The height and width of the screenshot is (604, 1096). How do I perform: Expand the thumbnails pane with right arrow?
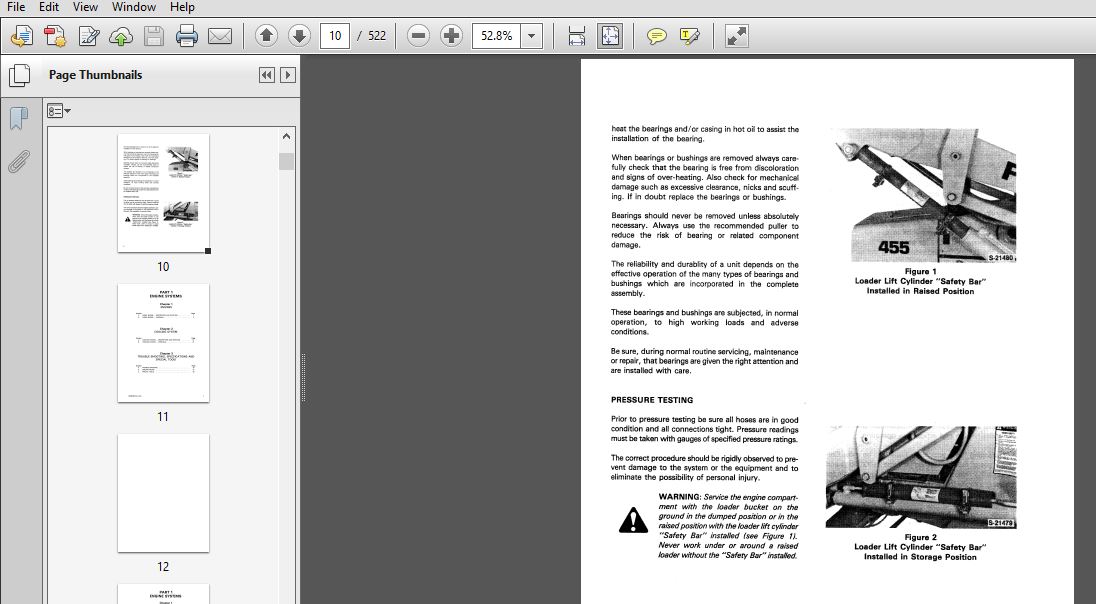click(287, 75)
